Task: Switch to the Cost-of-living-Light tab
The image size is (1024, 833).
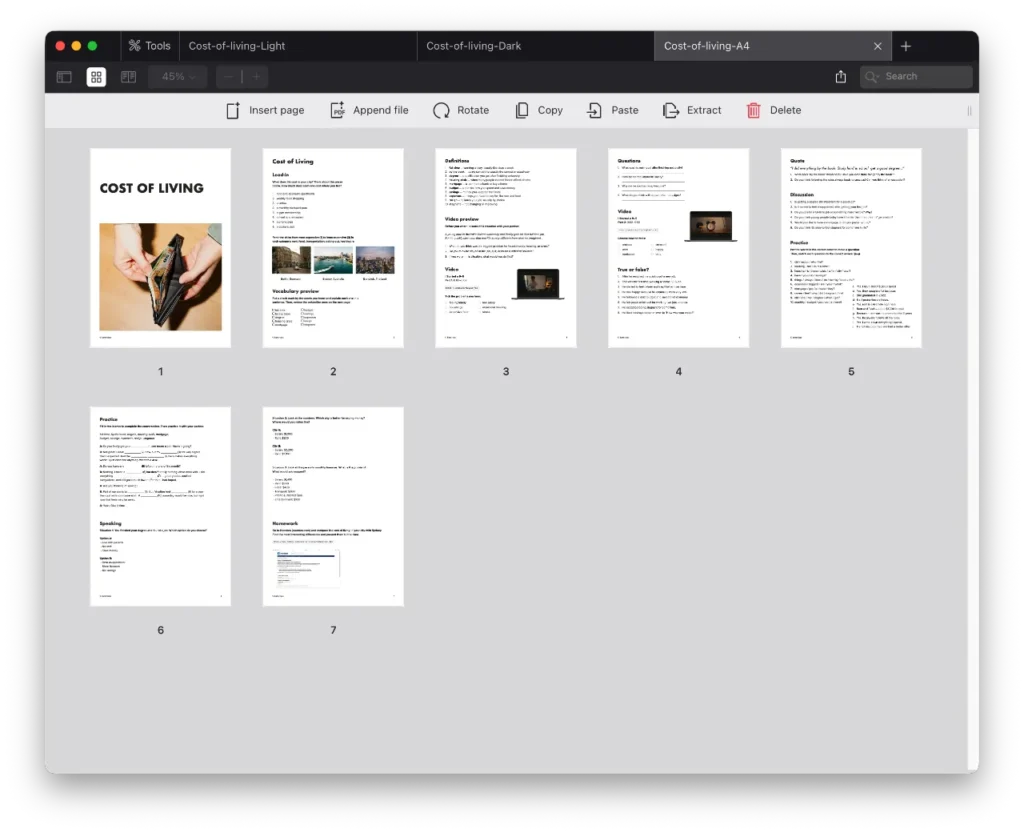Action: click(237, 46)
